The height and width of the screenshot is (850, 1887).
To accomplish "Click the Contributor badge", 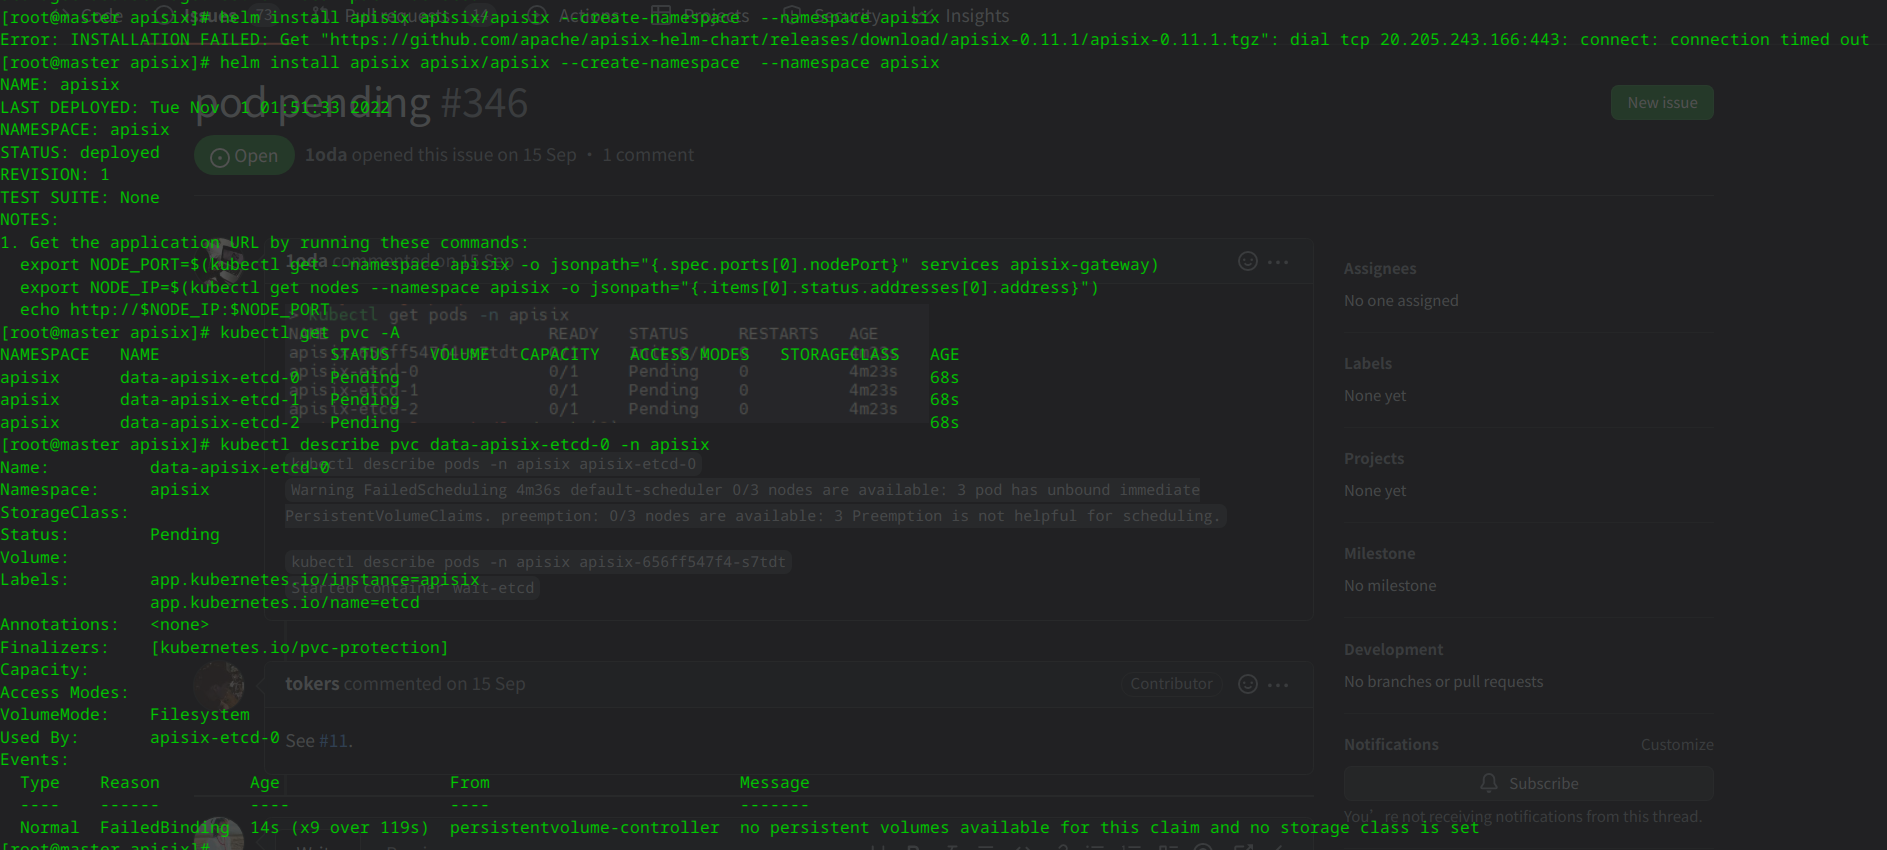I will [x=1171, y=684].
